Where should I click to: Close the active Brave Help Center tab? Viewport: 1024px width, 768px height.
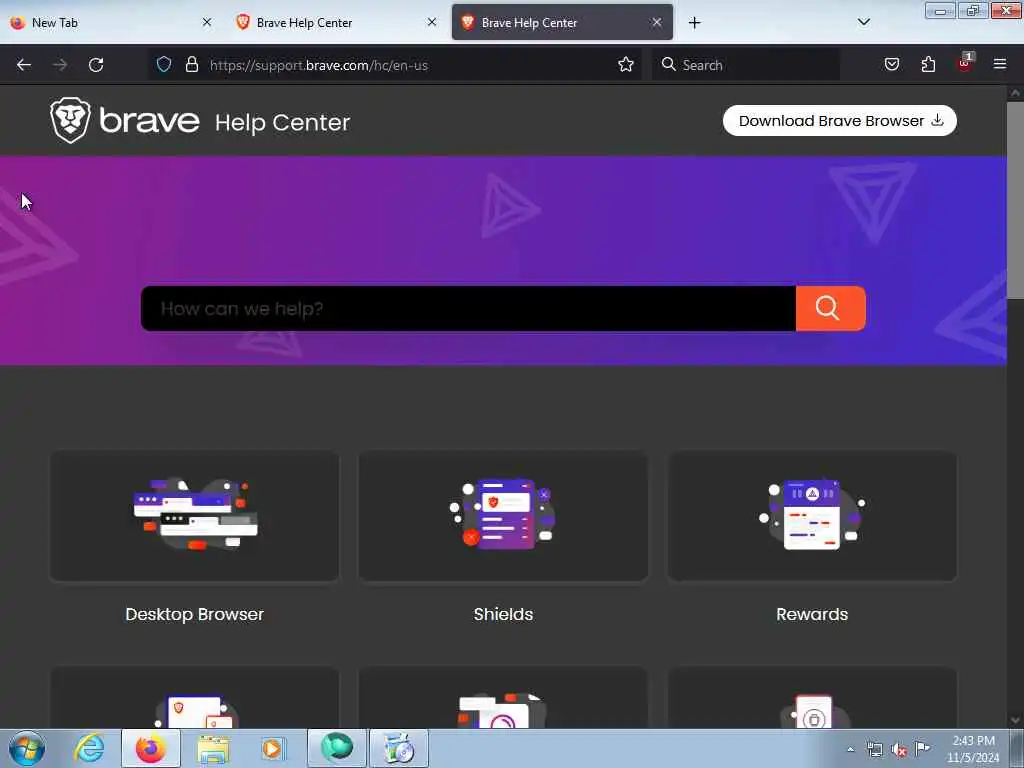coord(657,22)
